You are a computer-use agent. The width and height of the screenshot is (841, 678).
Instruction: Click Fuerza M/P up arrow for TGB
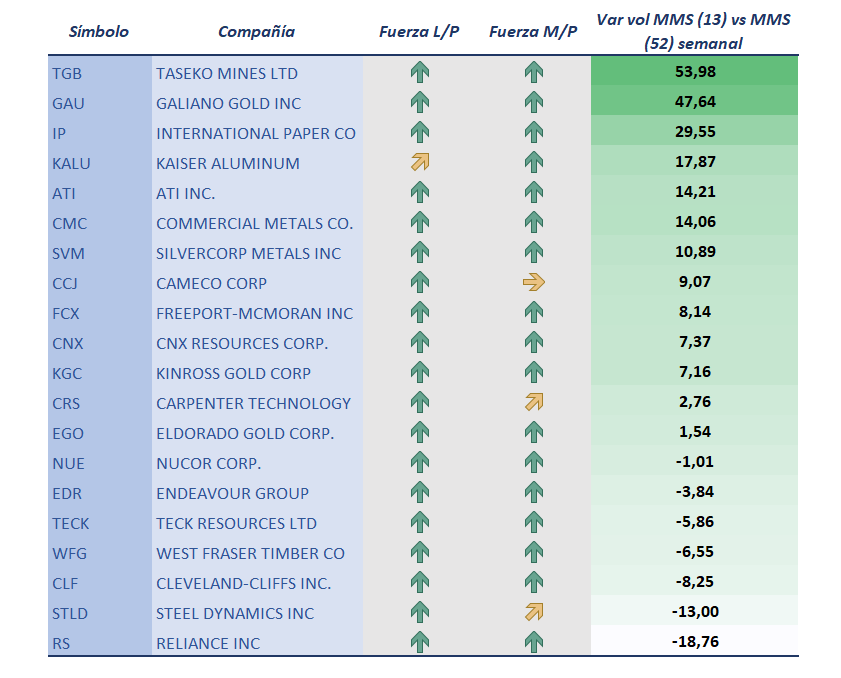(534, 72)
